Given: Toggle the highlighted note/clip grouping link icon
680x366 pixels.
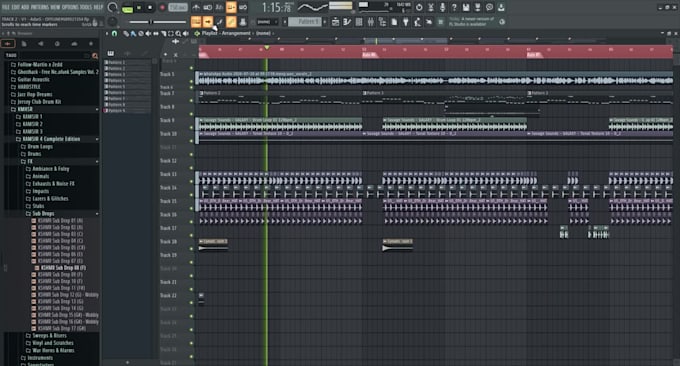Looking at the screenshot, I should click(x=231, y=22).
